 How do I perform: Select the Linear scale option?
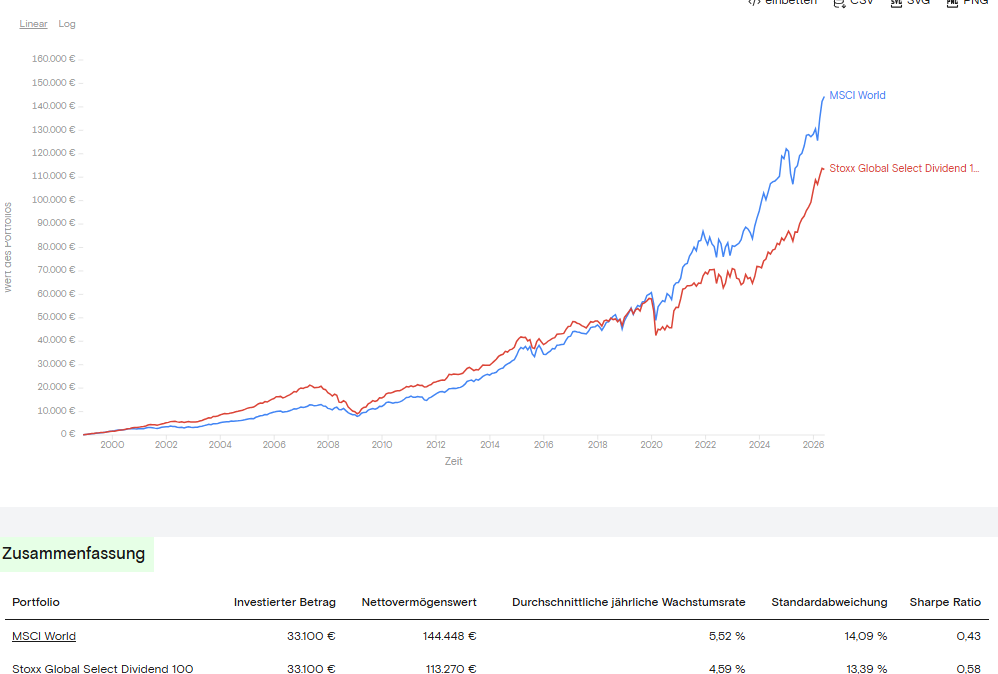(x=33, y=24)
